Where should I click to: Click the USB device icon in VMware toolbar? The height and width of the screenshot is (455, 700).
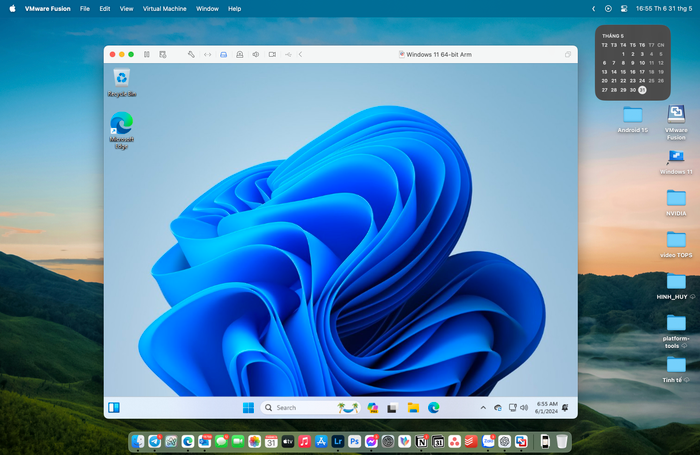(288, 54)
